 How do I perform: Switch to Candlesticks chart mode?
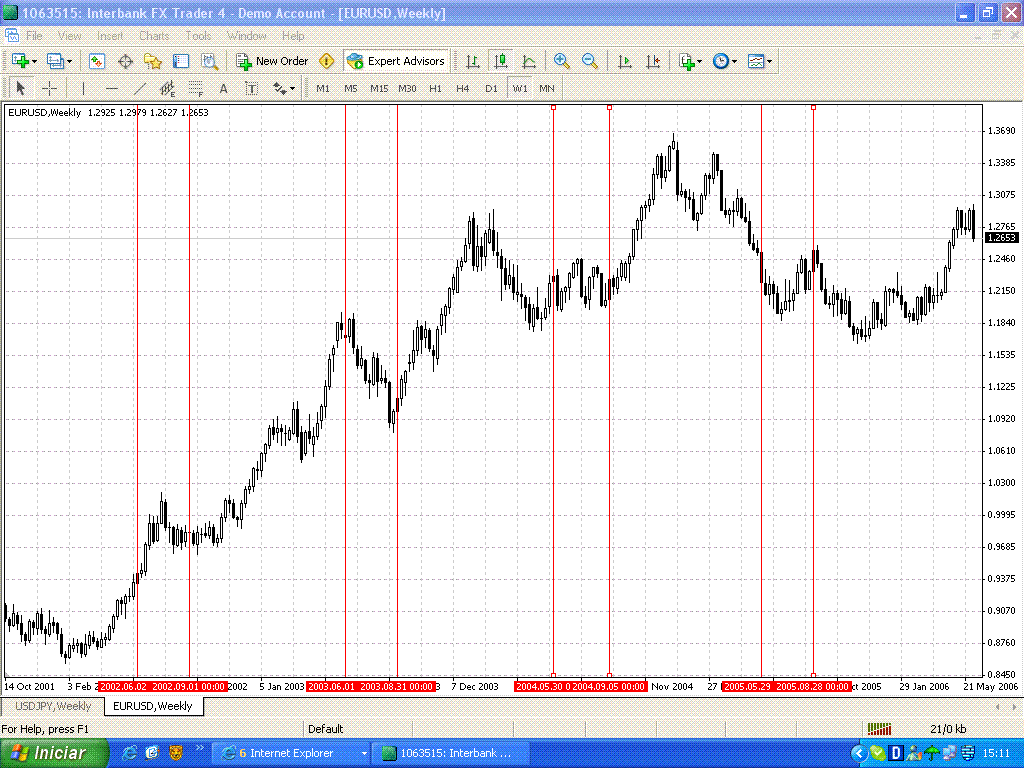pos(501,61)
